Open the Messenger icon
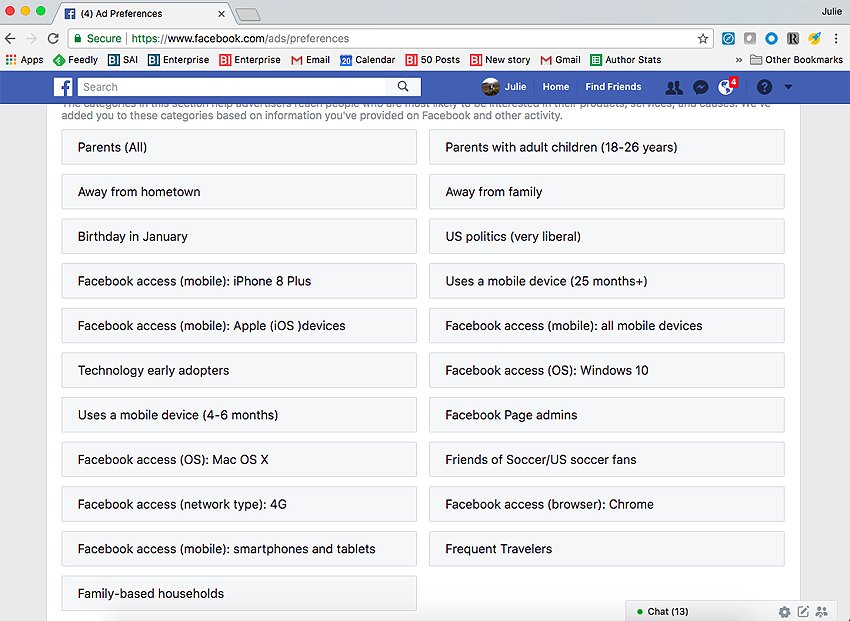 tap(700, 87)
